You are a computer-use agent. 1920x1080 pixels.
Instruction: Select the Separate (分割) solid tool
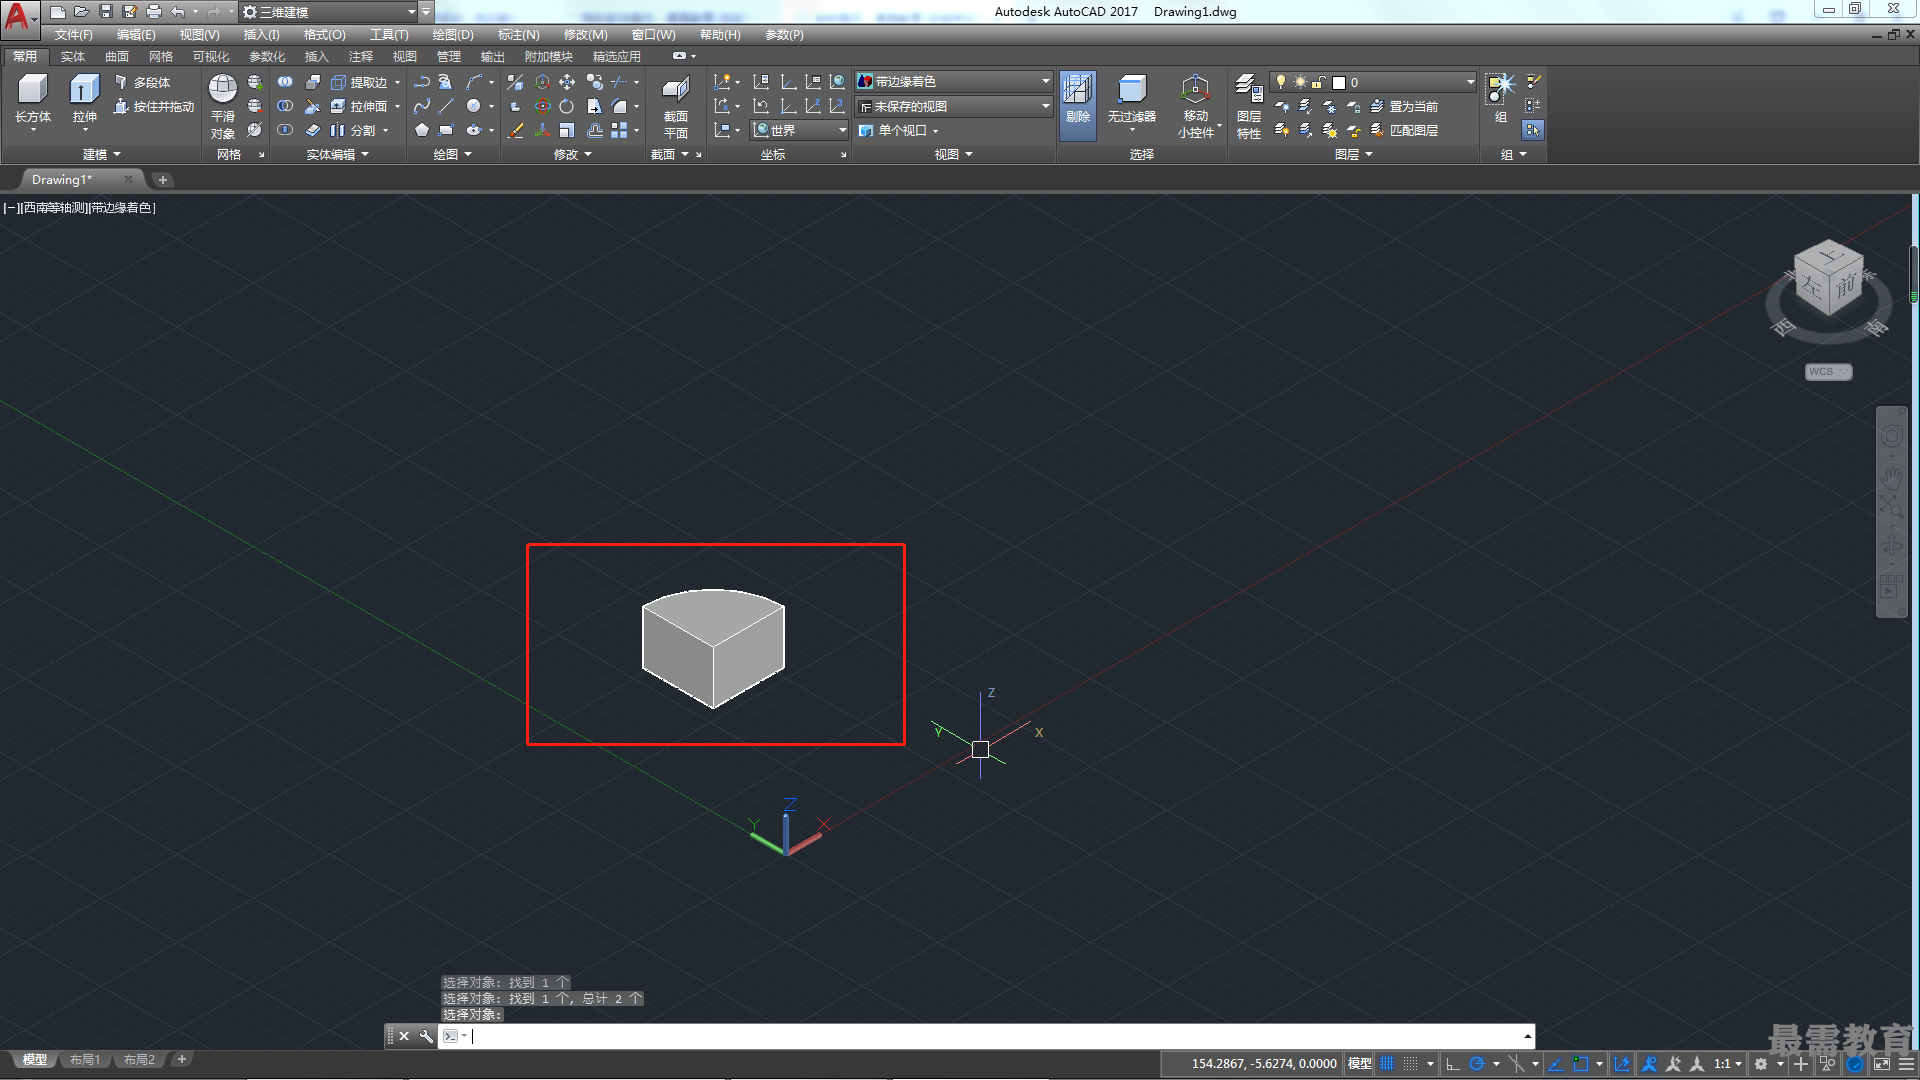point(353,130)
